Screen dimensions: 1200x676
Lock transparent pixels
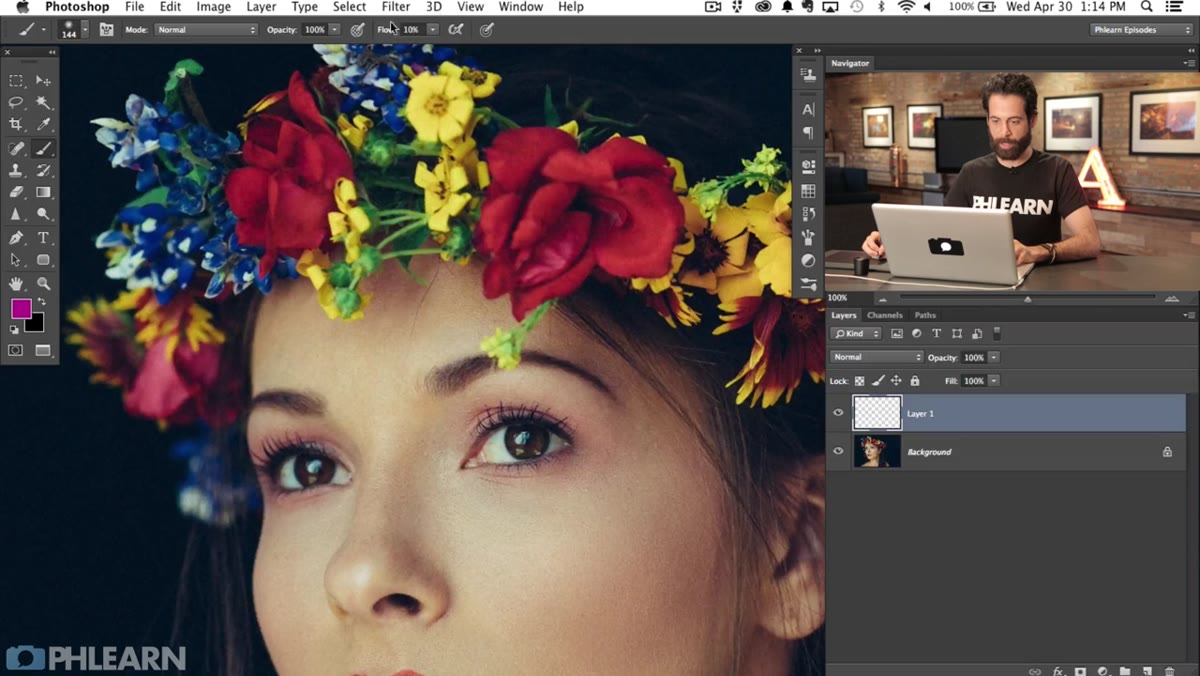click(860, 381)
